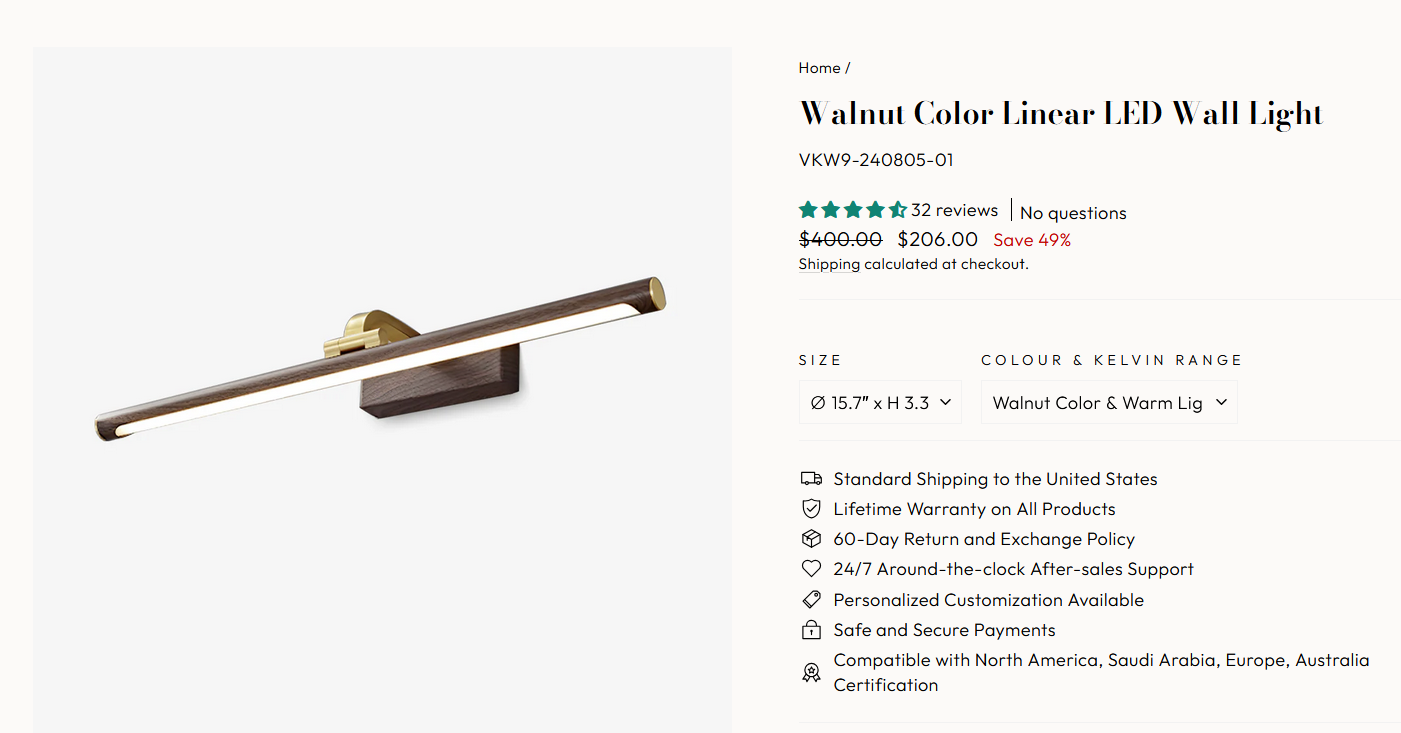Click the green star rating icons
This screenshot has width=1401, height=733.
pos(852,210)
